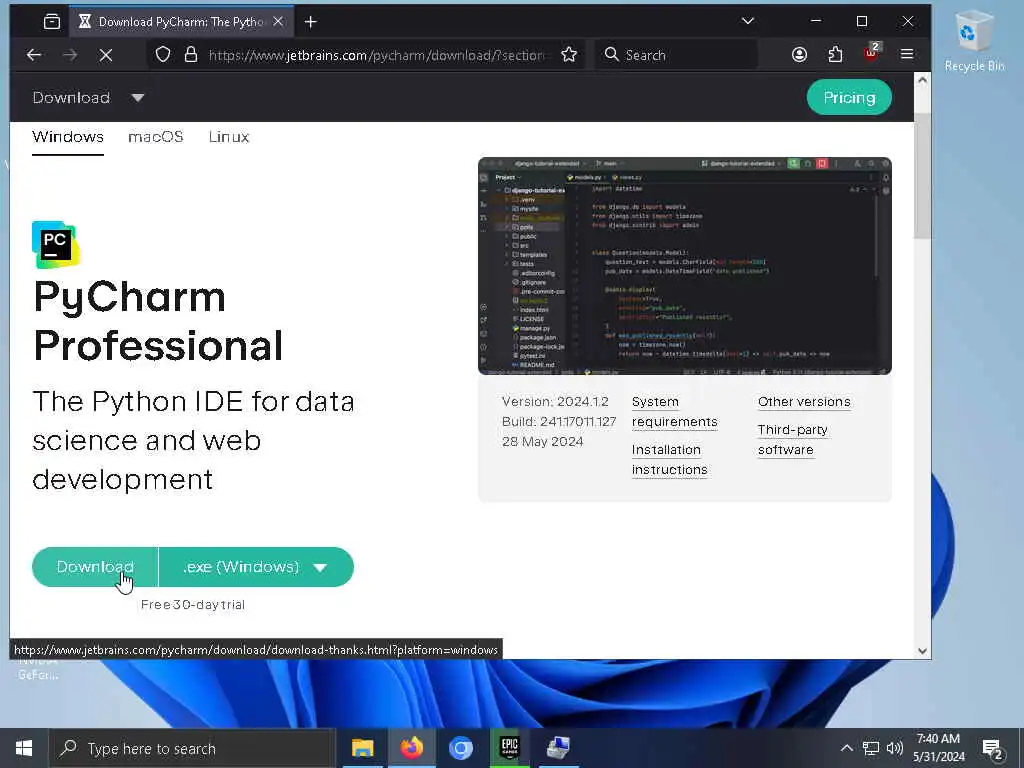
Task: Open the blue circular browser taskbar icon
Action: [460, 748]
